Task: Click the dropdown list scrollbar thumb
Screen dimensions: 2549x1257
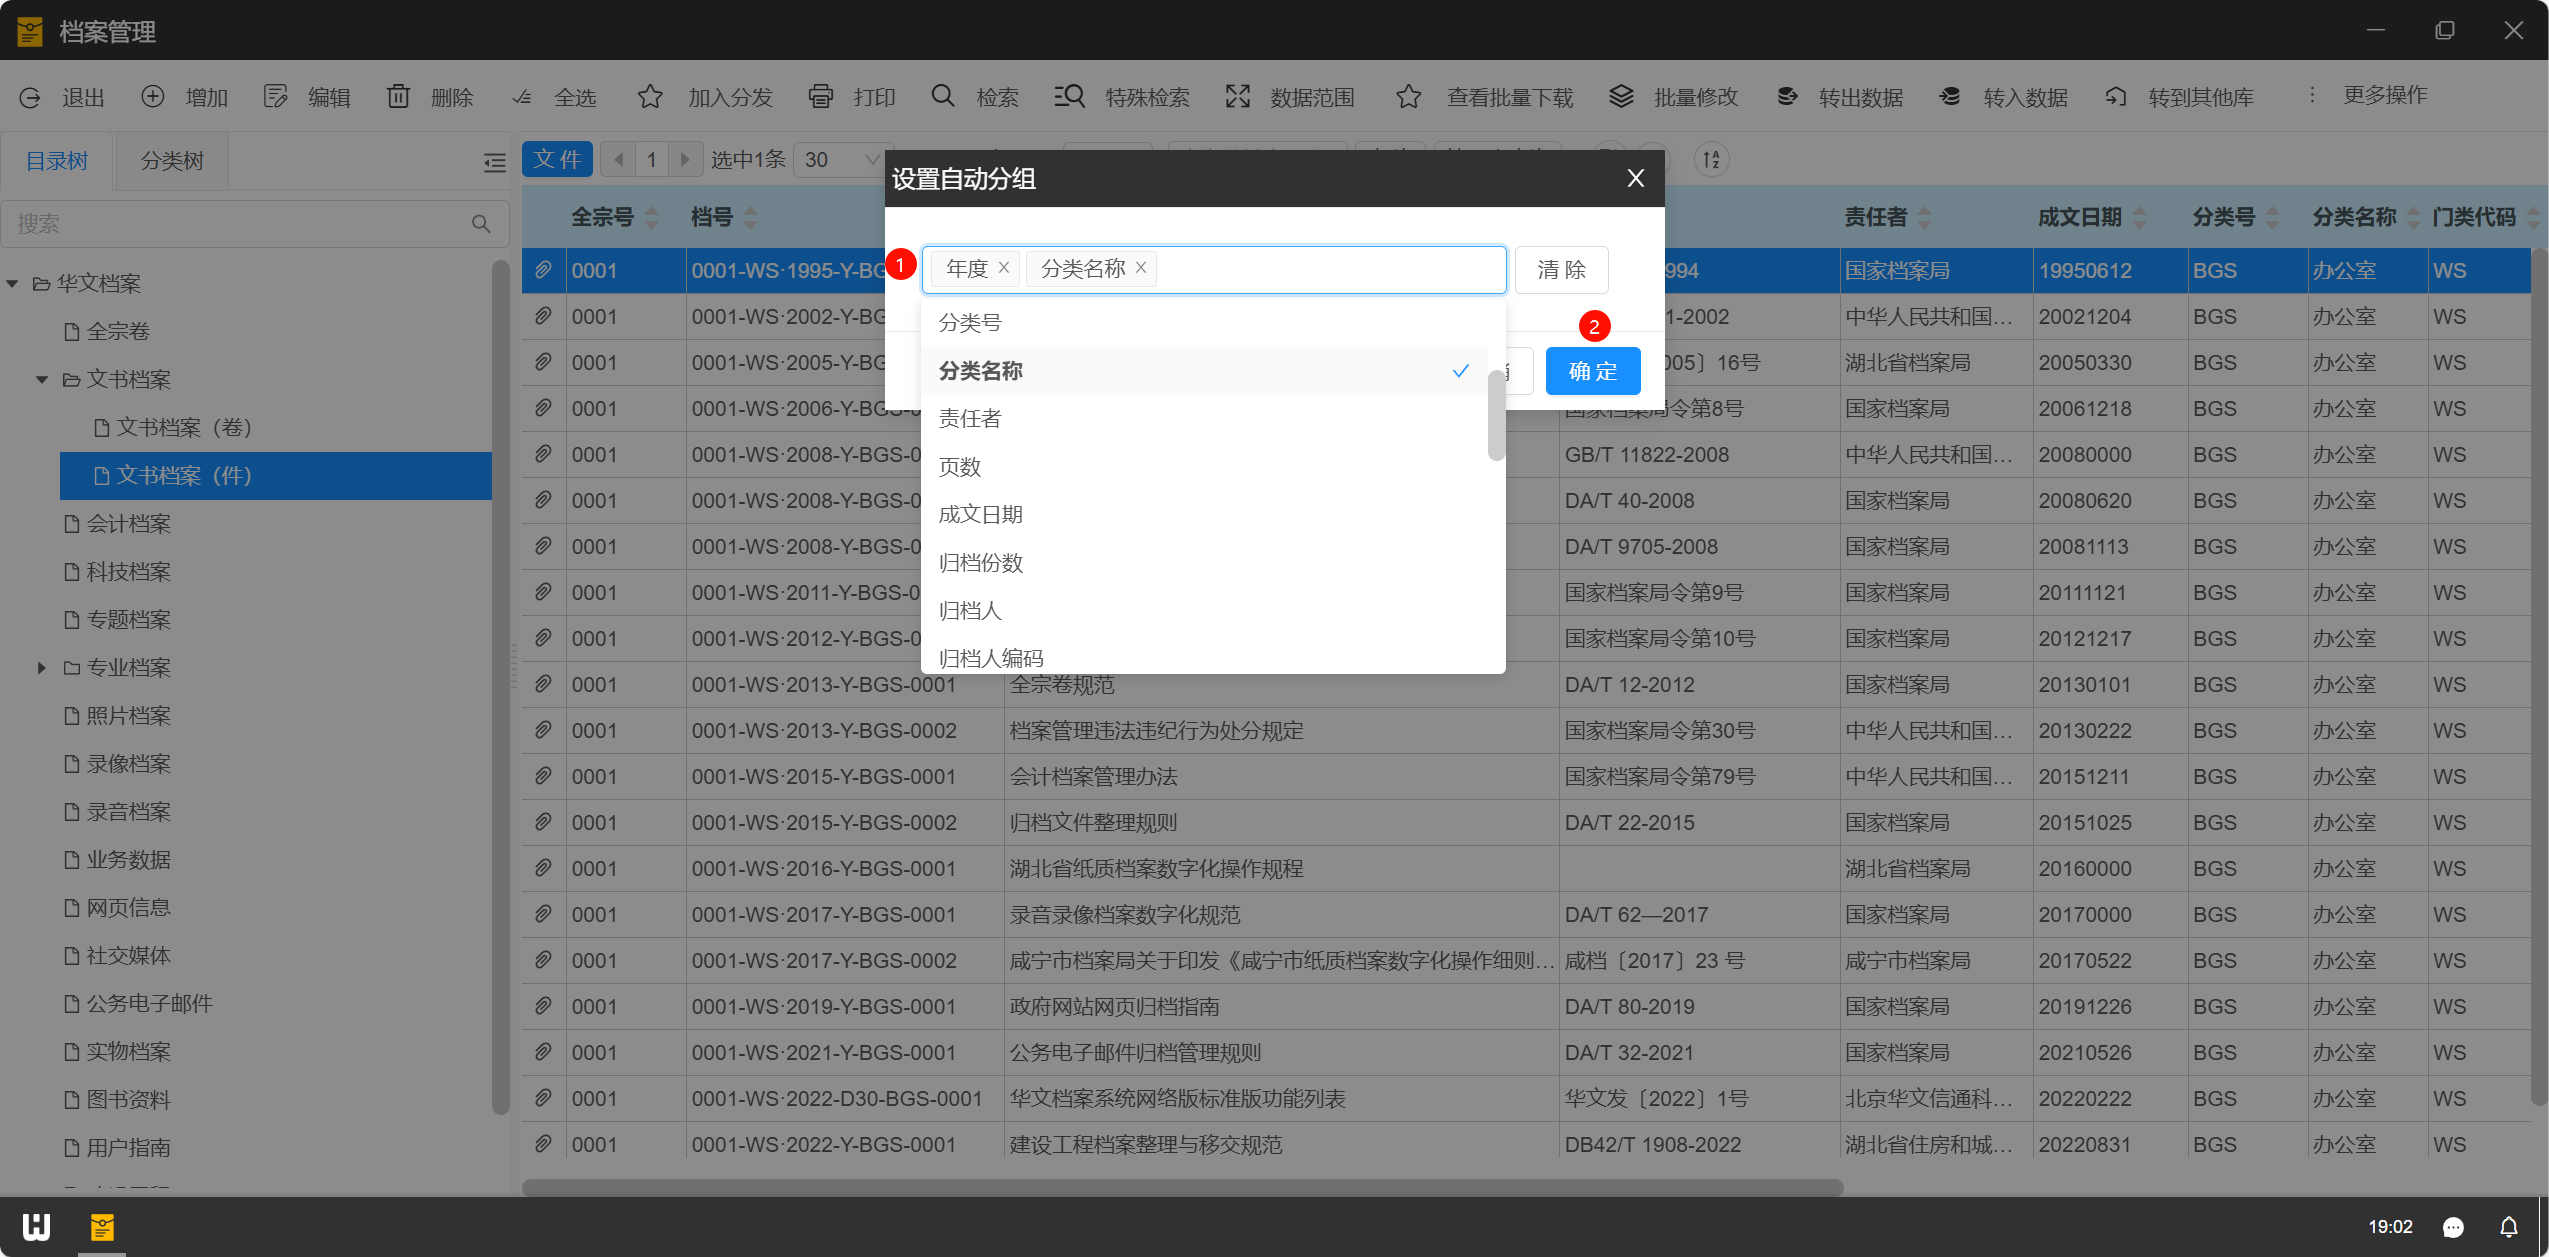Action: 1495,415
